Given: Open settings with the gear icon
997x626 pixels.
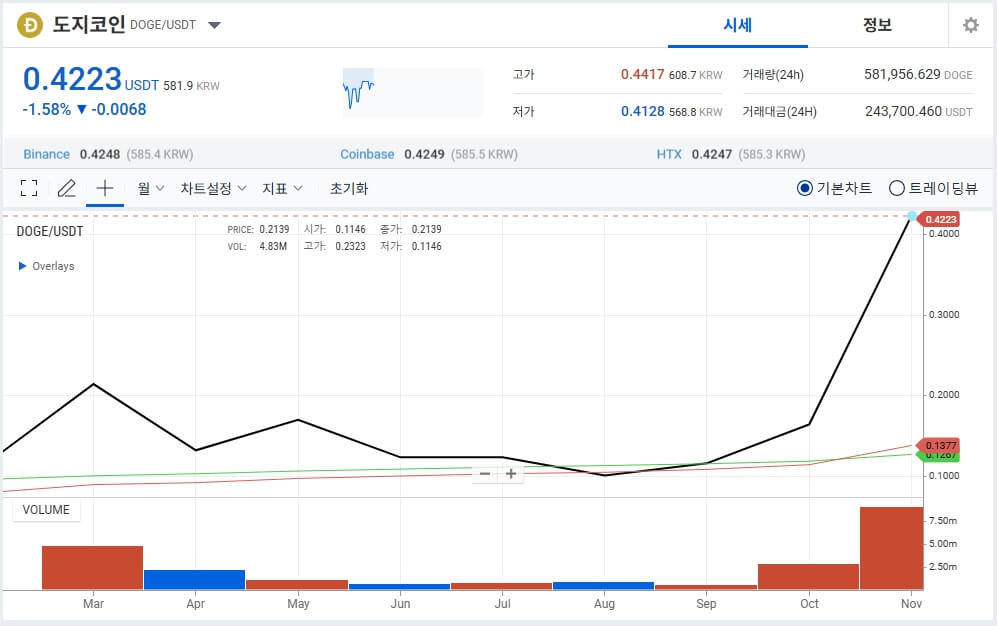Looking at the screenshot, I should pos(970,25).
